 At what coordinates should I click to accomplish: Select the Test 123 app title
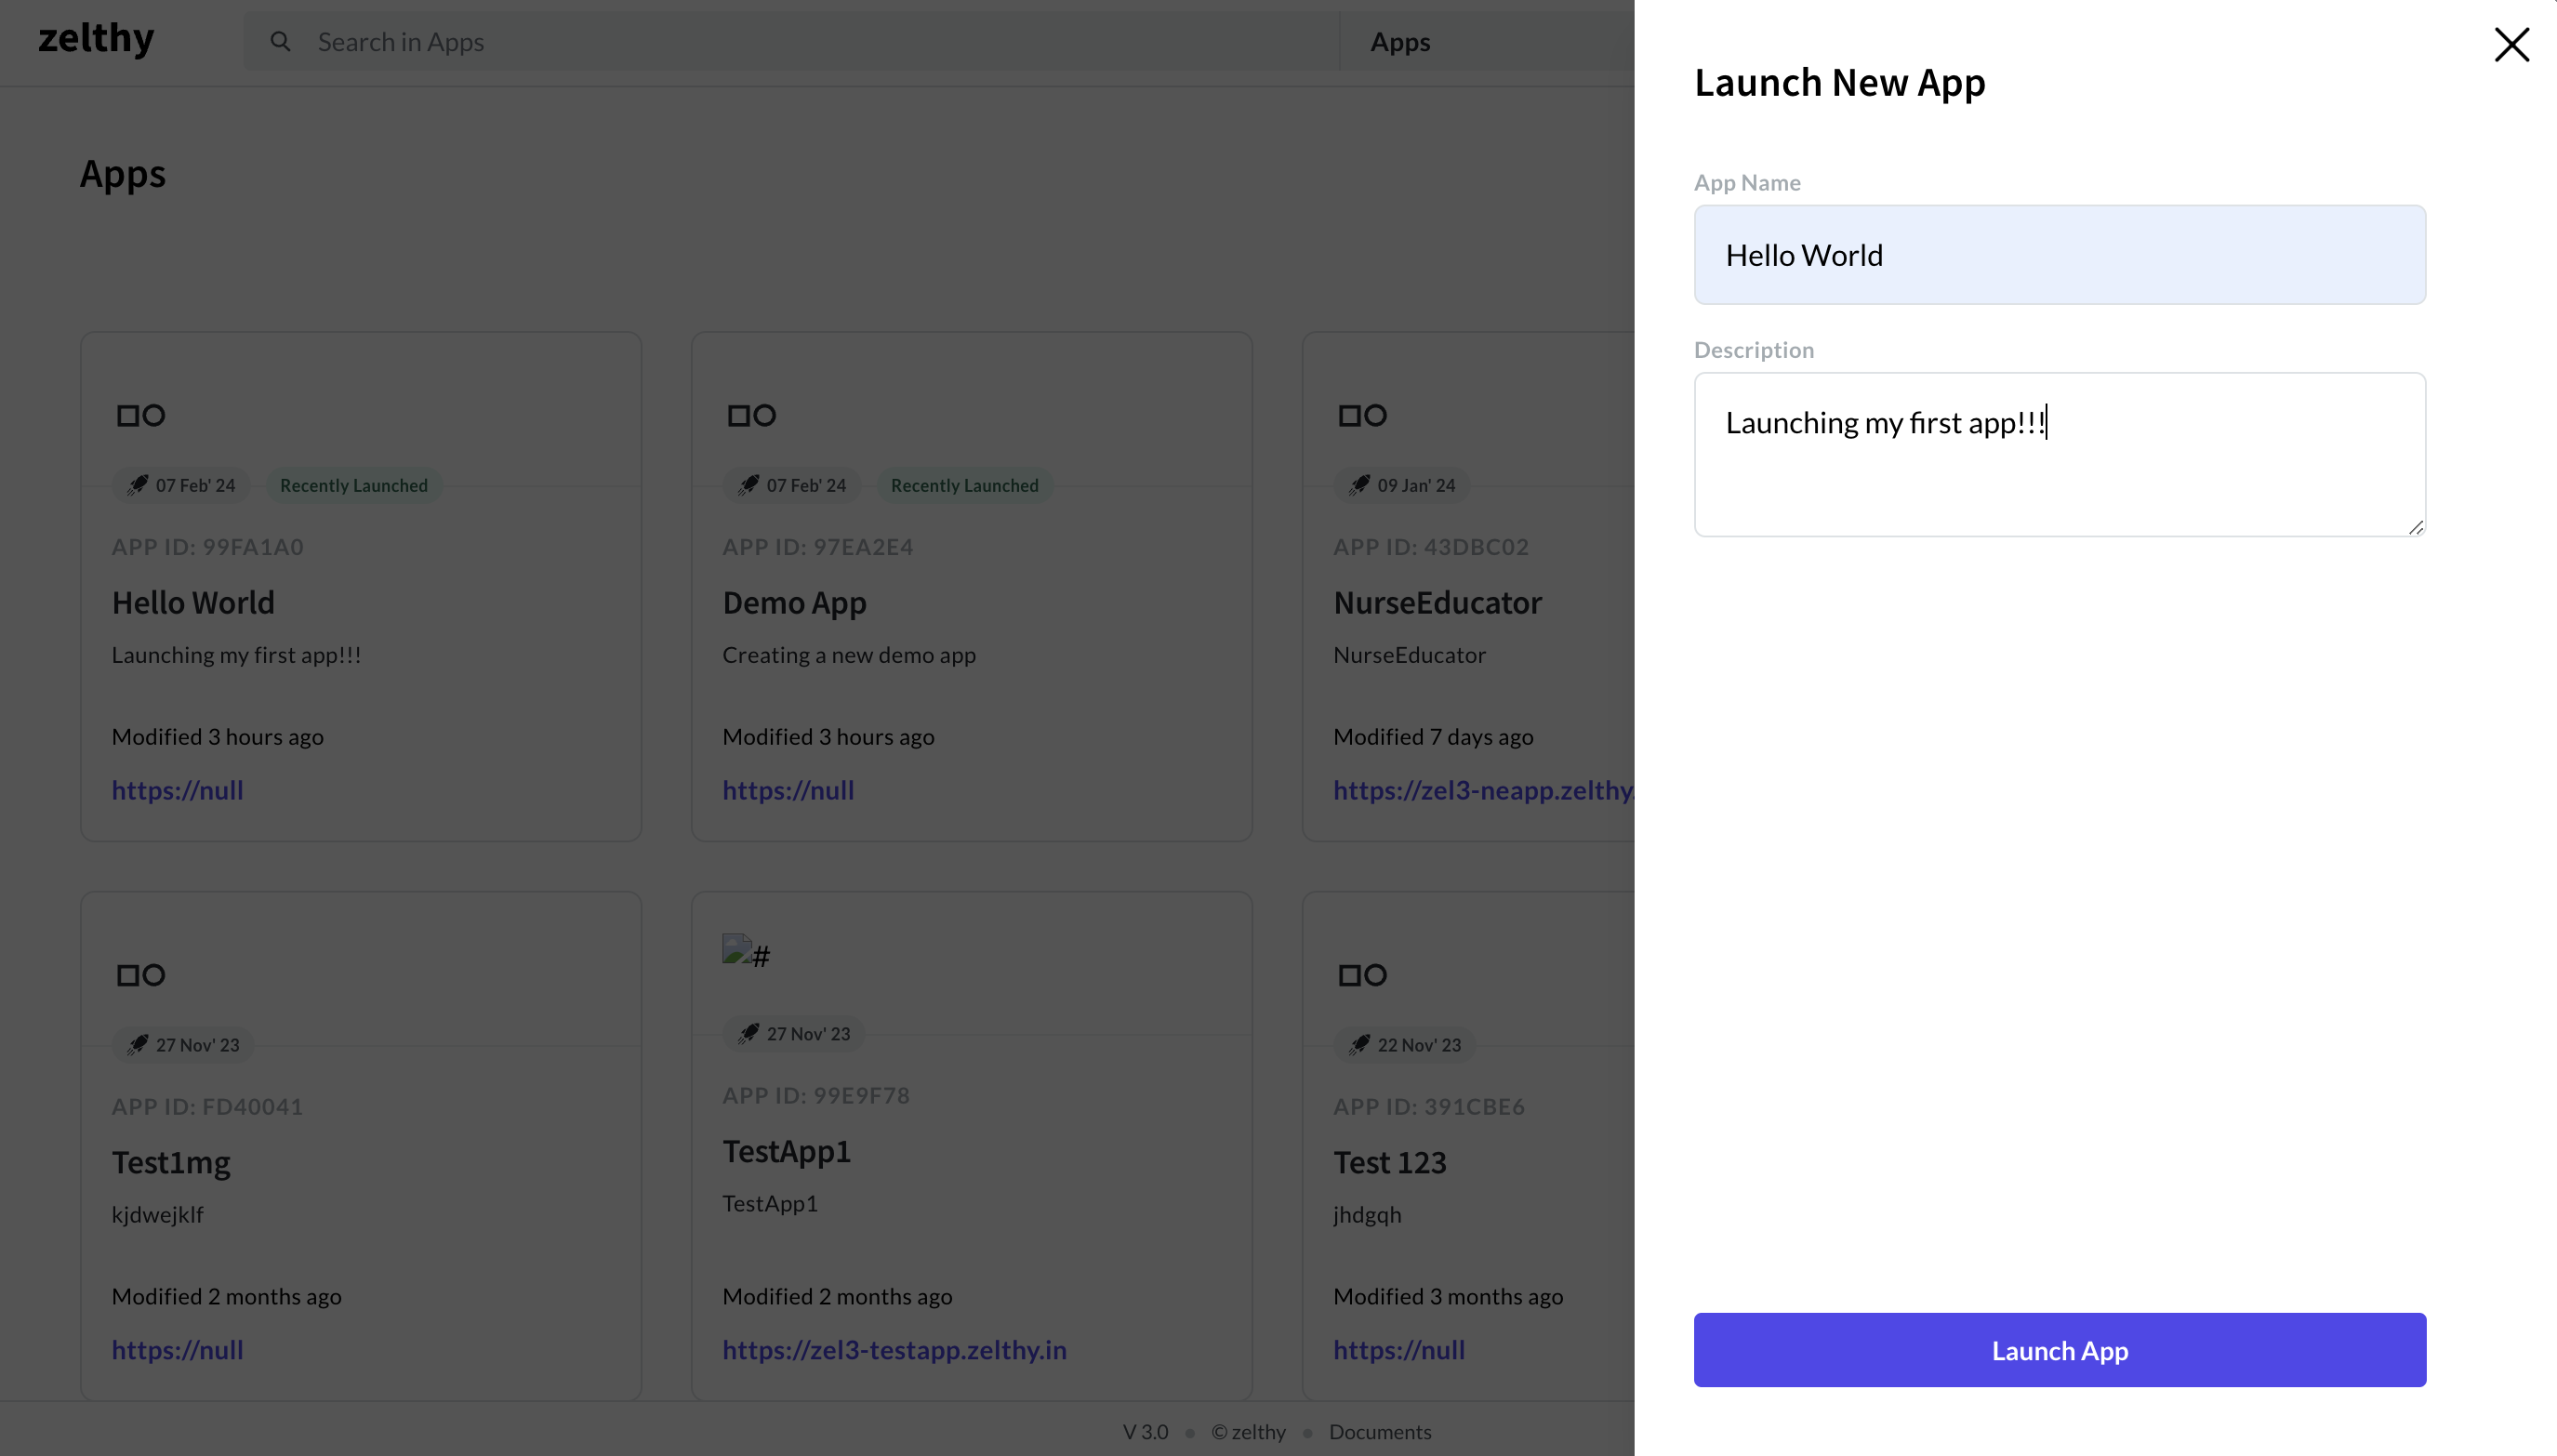[x=1390, y=1163]
